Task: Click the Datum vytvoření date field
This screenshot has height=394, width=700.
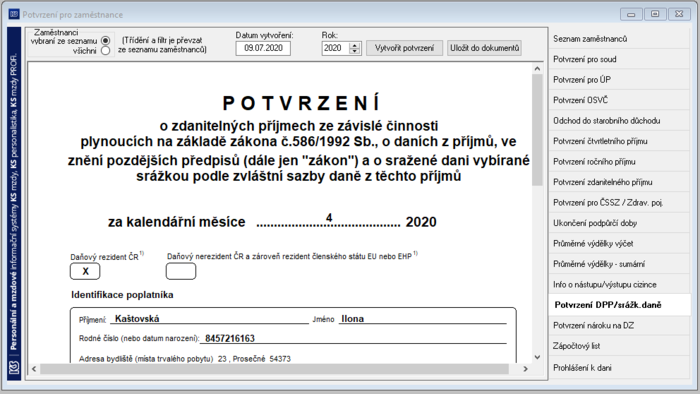Action: 263,48
